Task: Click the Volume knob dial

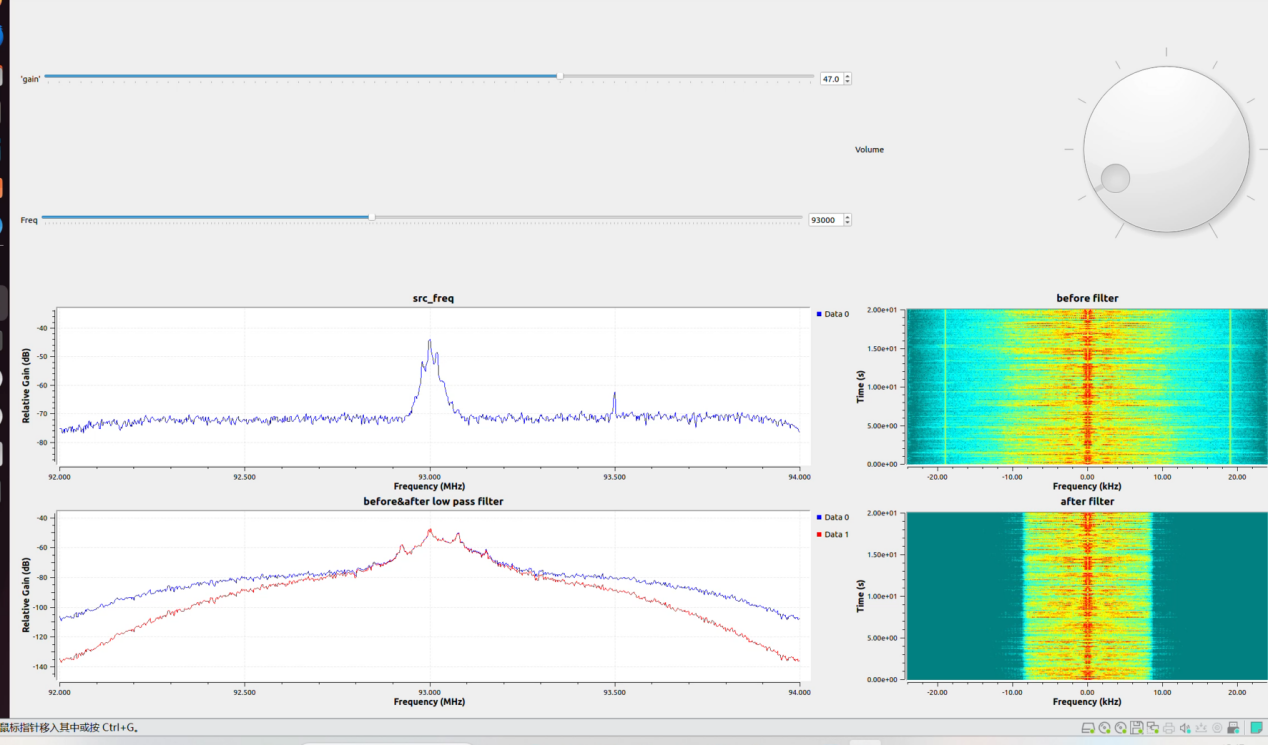Action: pos(1166,149)
